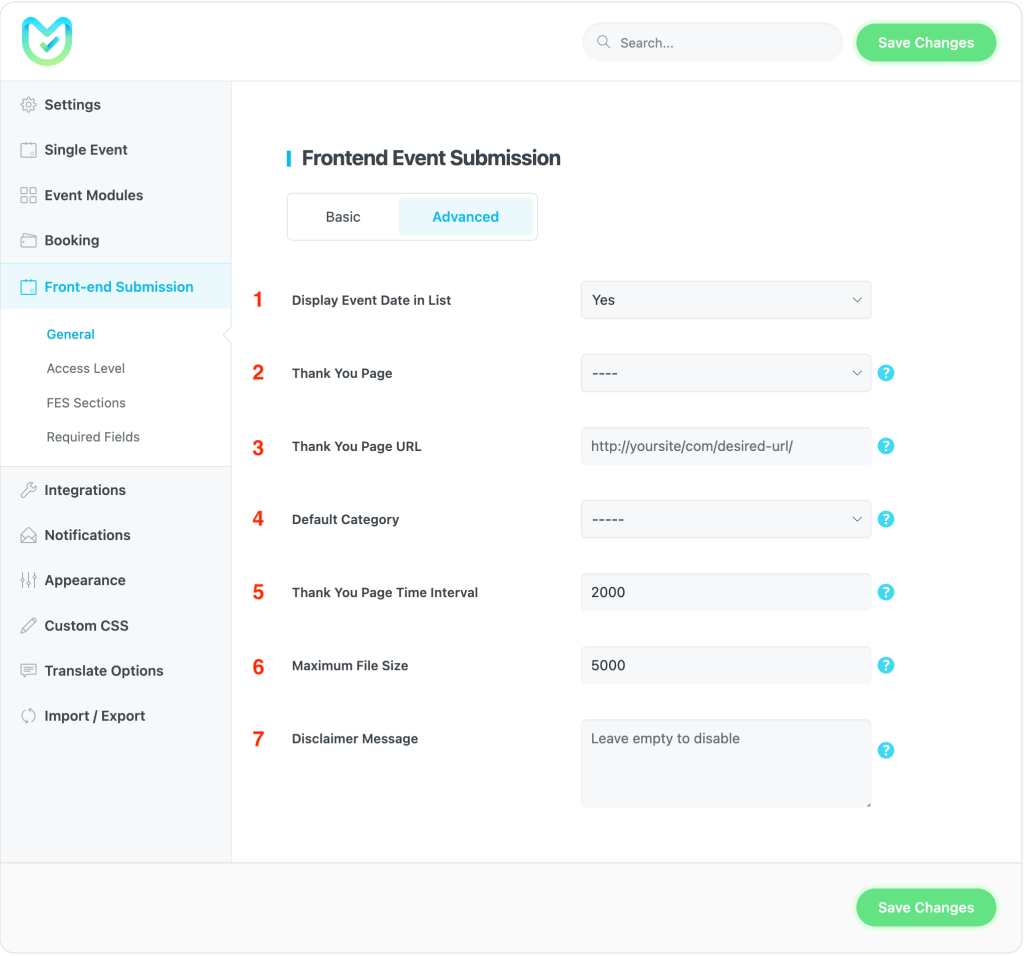The image size is (1024, 956).
Task: Click the Notifications envelope icon
Action: (28, 535)
